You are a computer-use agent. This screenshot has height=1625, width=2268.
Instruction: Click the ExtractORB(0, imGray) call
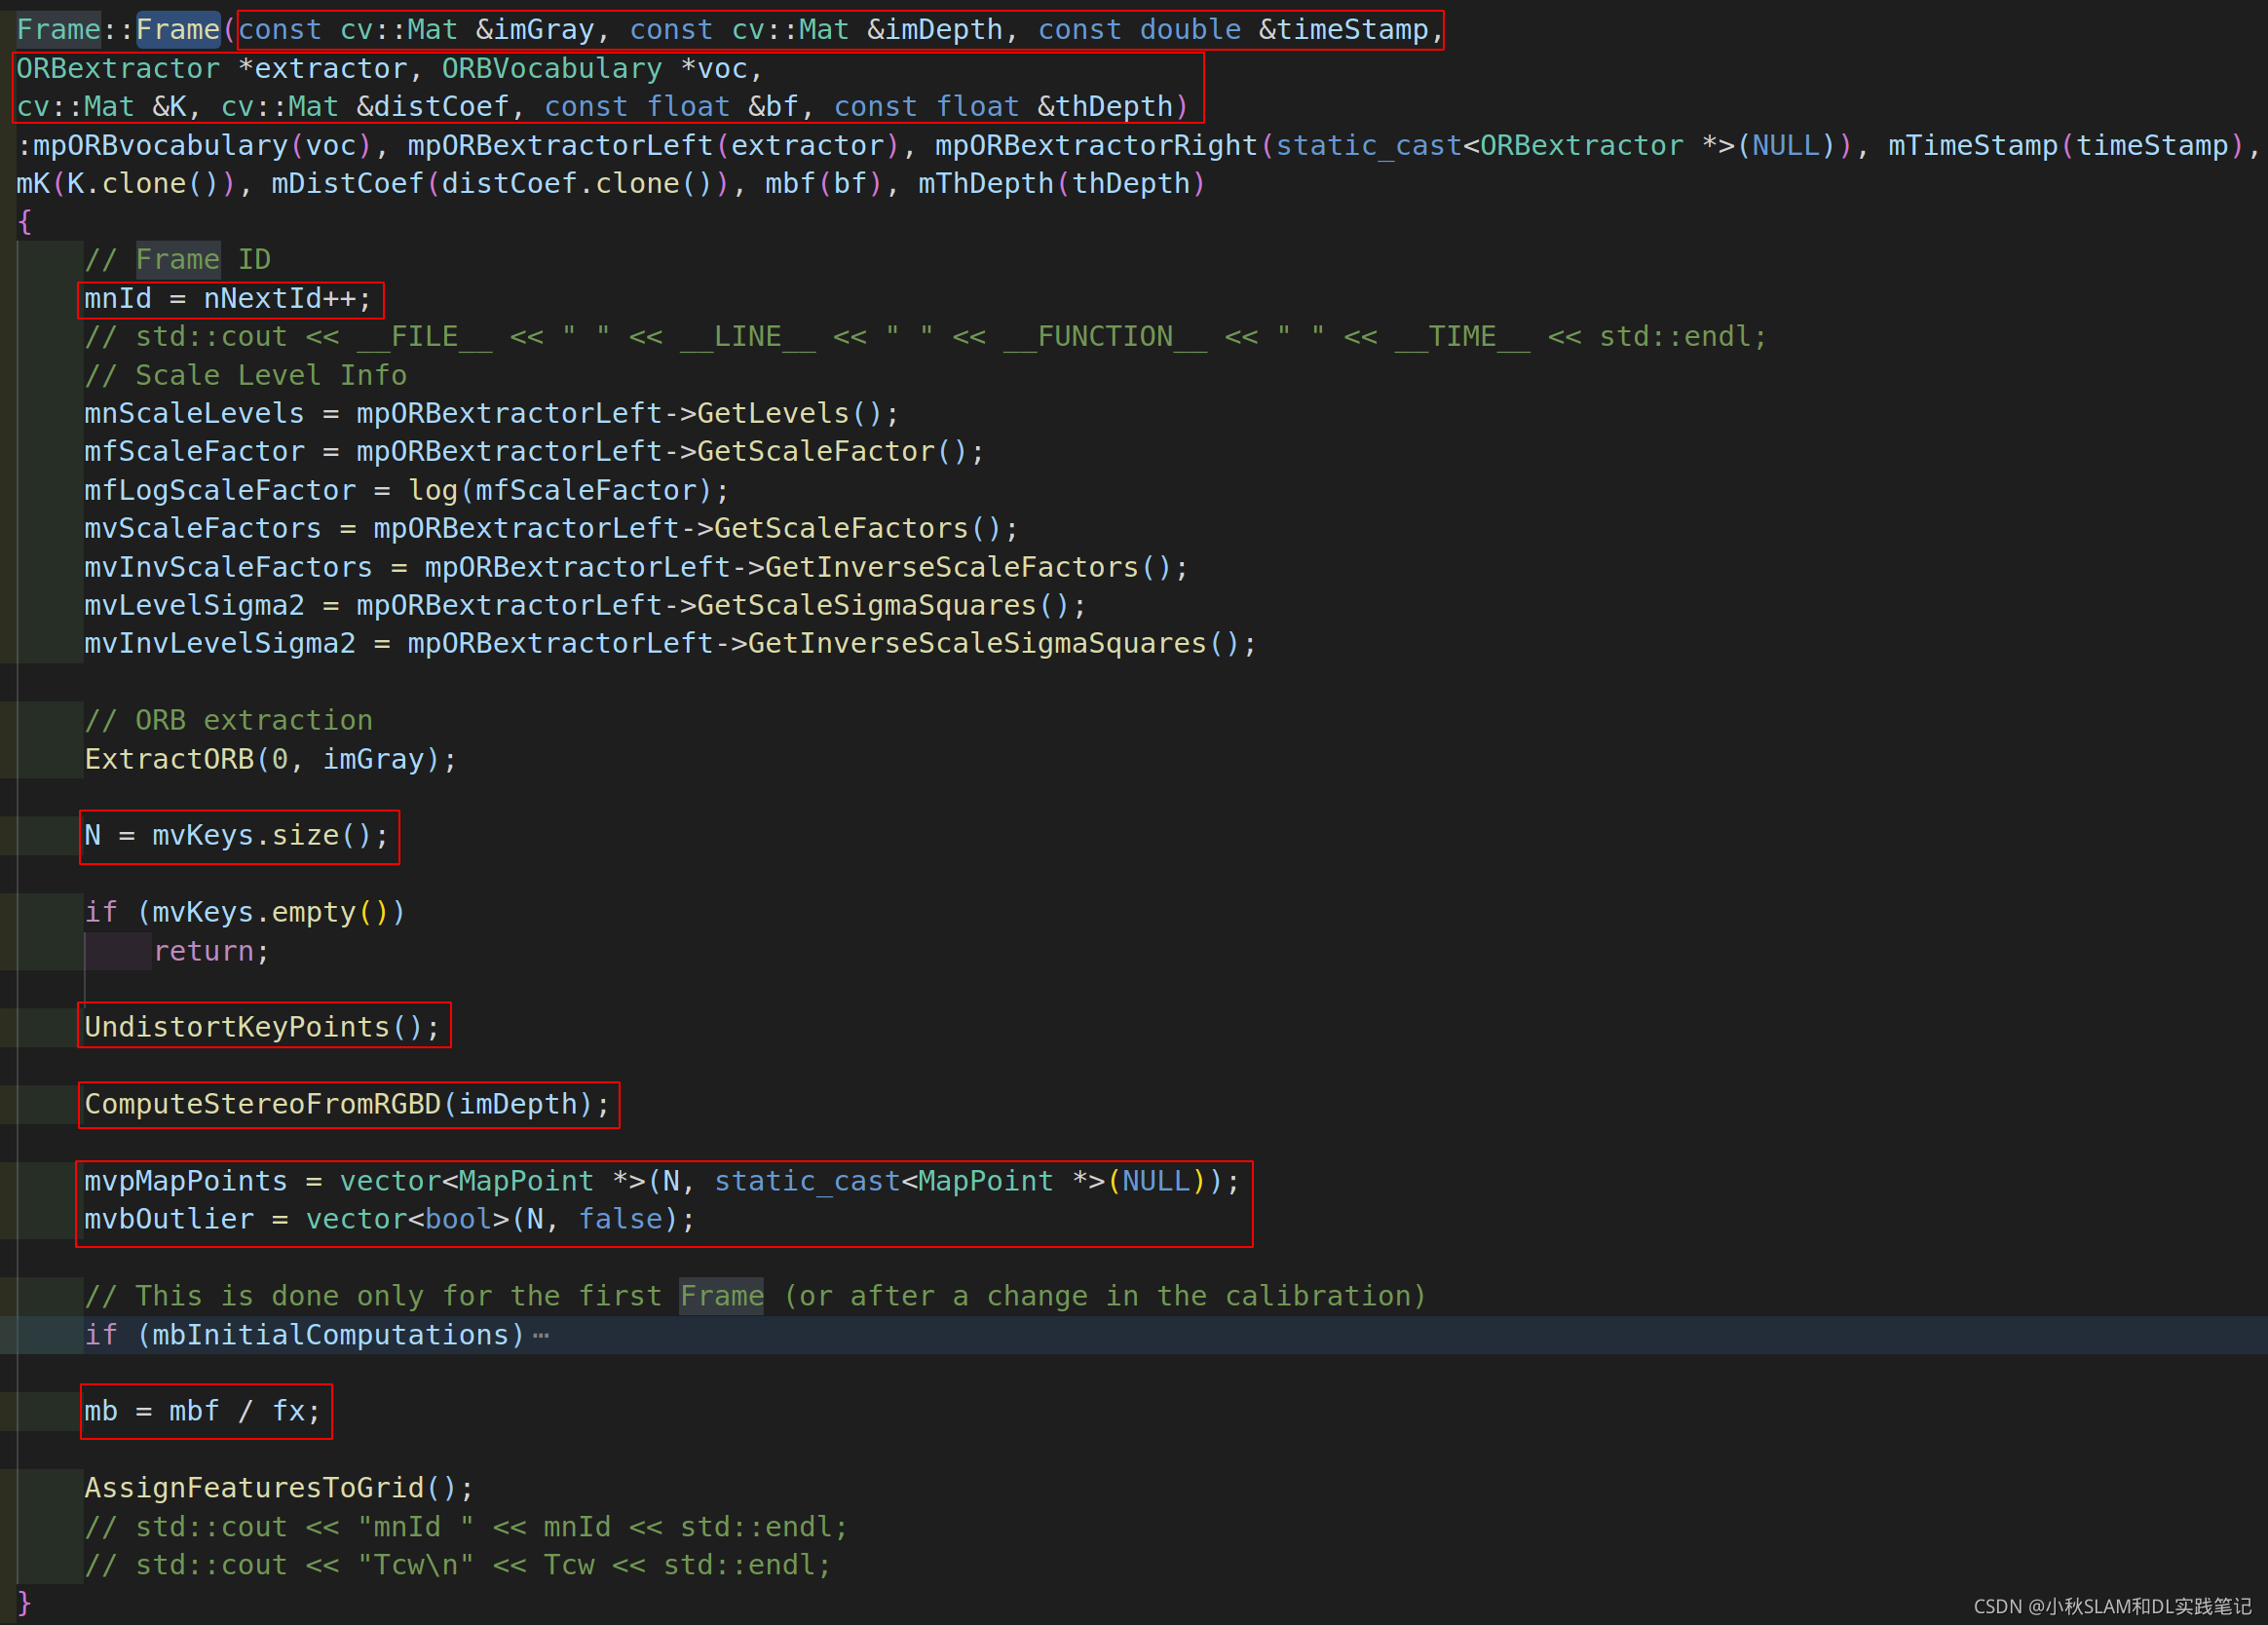pos(270,759)
